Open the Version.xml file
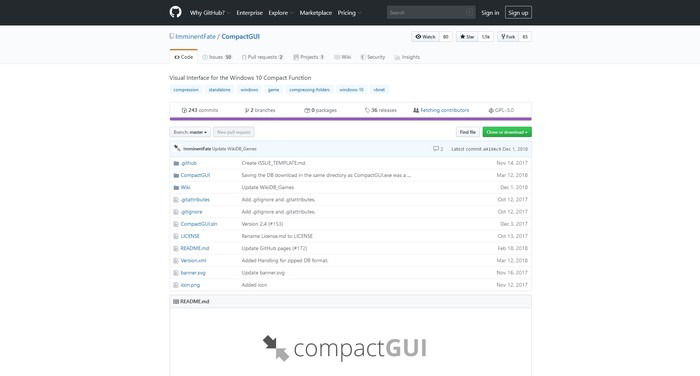The width and height of the screenshot is (700, 376). [193, 260]
